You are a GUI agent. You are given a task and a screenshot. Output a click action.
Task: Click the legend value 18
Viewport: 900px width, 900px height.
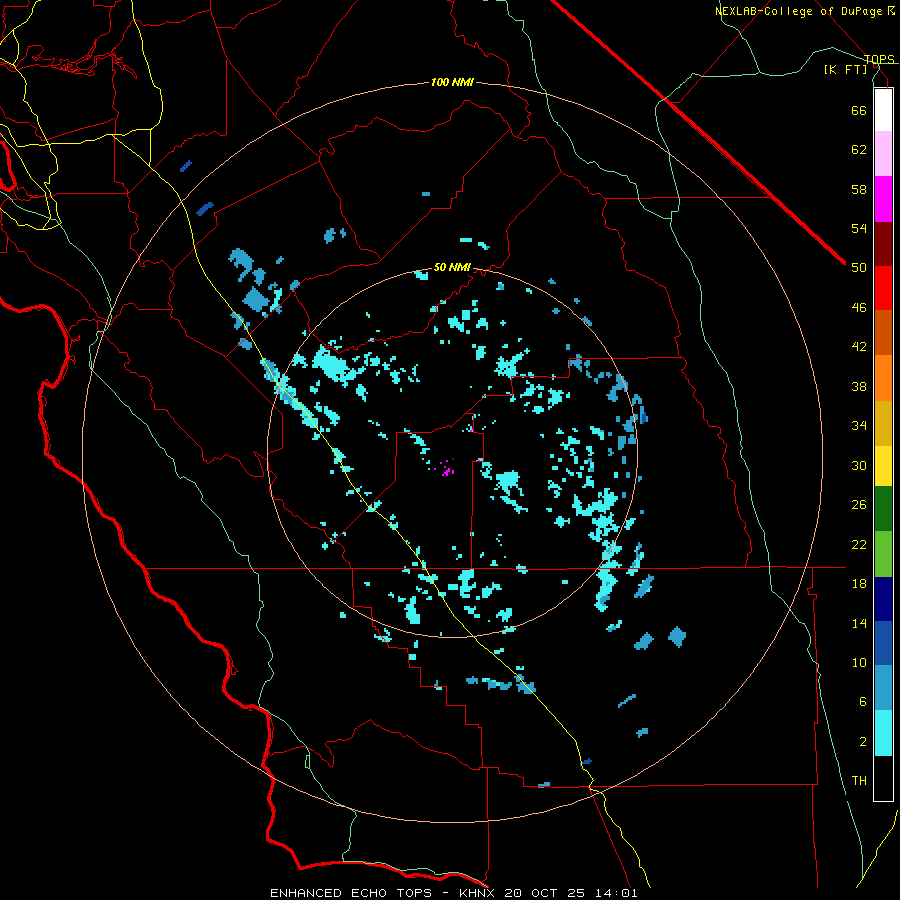[x=859, y=584]
